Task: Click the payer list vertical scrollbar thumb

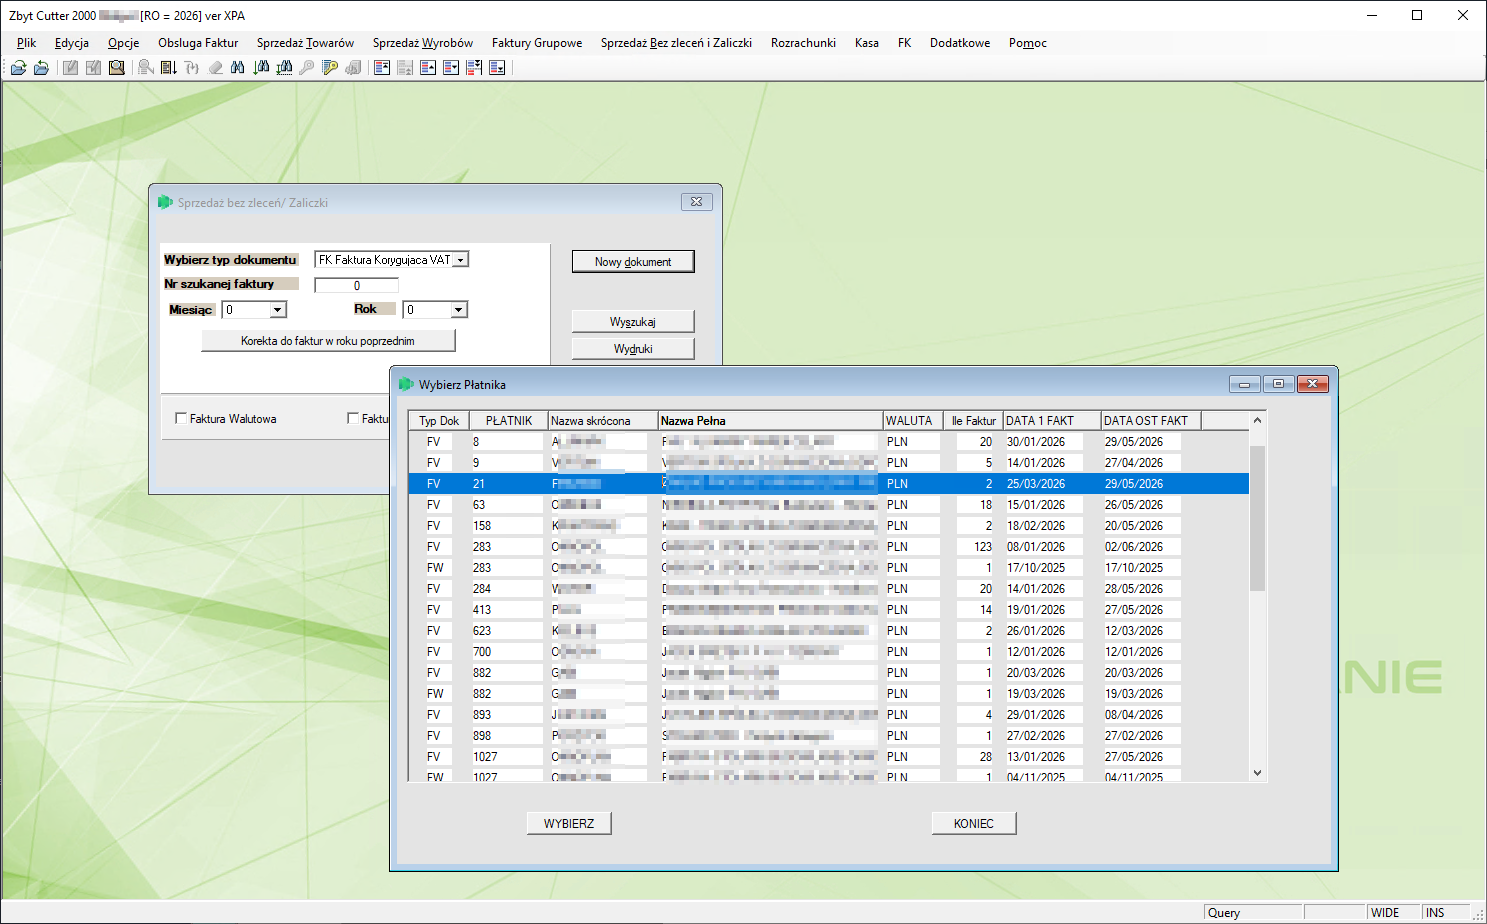Action: pyautogui.click(x=1257, y=518)
